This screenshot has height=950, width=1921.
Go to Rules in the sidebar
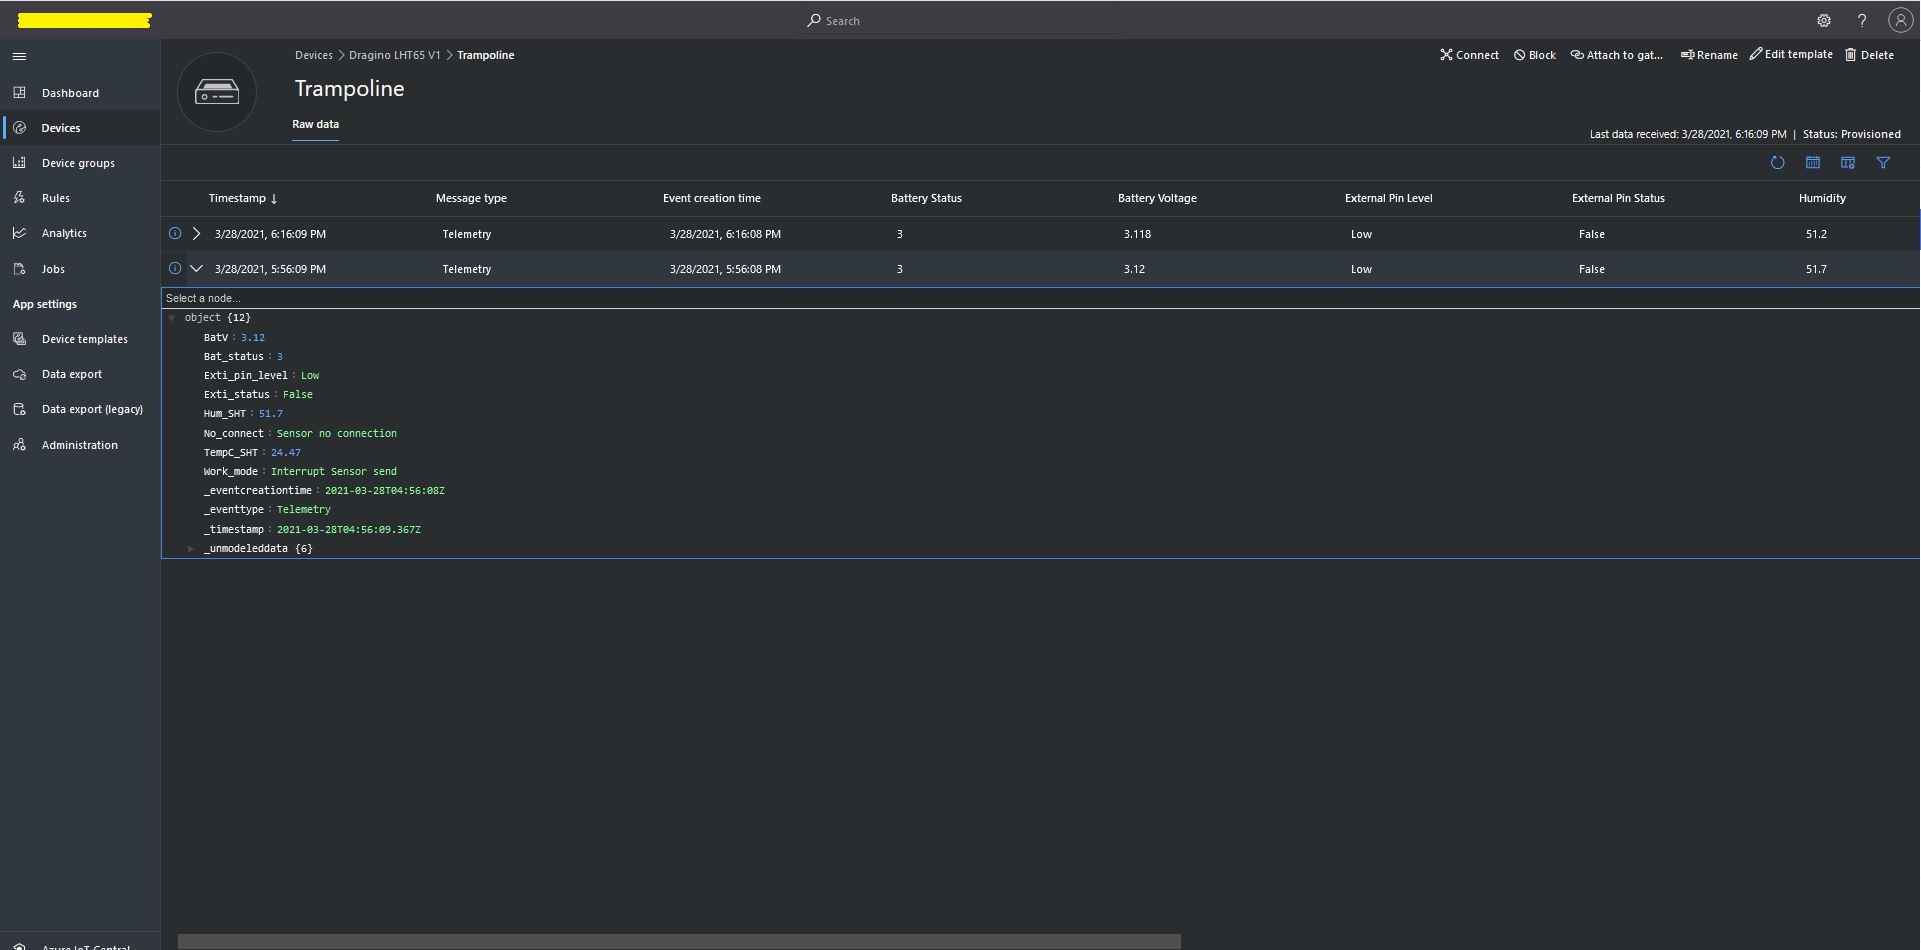pyautogui.click(x=56, y=199)
